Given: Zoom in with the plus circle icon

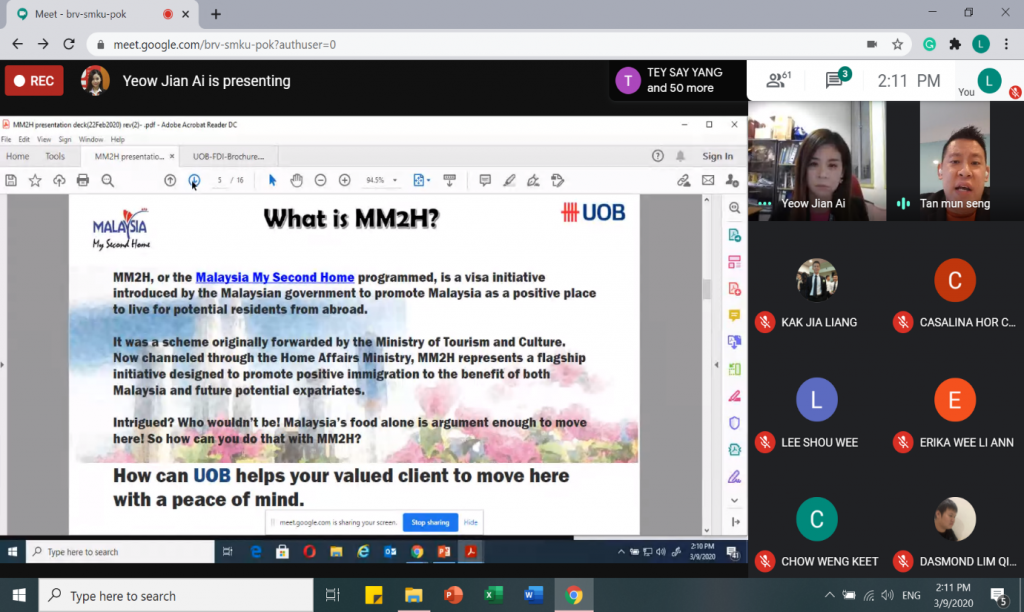Looking at the screenshot, I should coord(345,180).
